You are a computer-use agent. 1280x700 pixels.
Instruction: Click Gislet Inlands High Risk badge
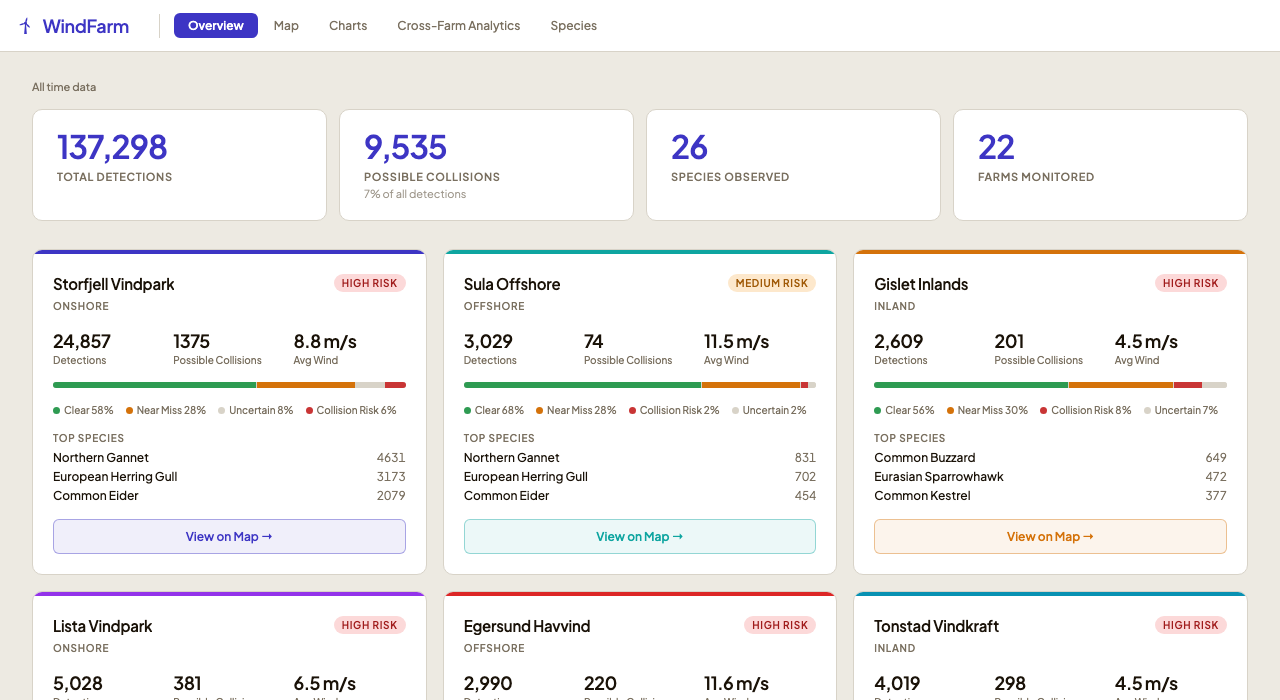click(1191, 283)
